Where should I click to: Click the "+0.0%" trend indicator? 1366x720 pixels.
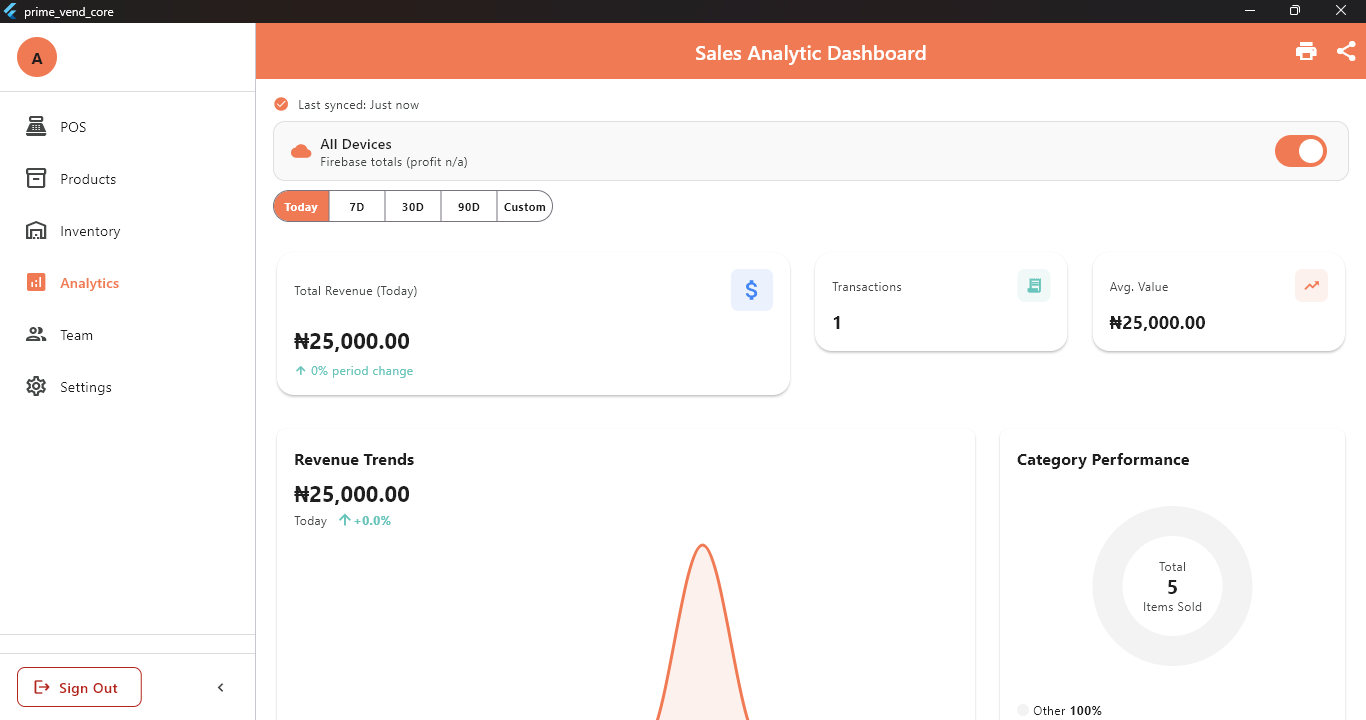[x=365, y=521]
